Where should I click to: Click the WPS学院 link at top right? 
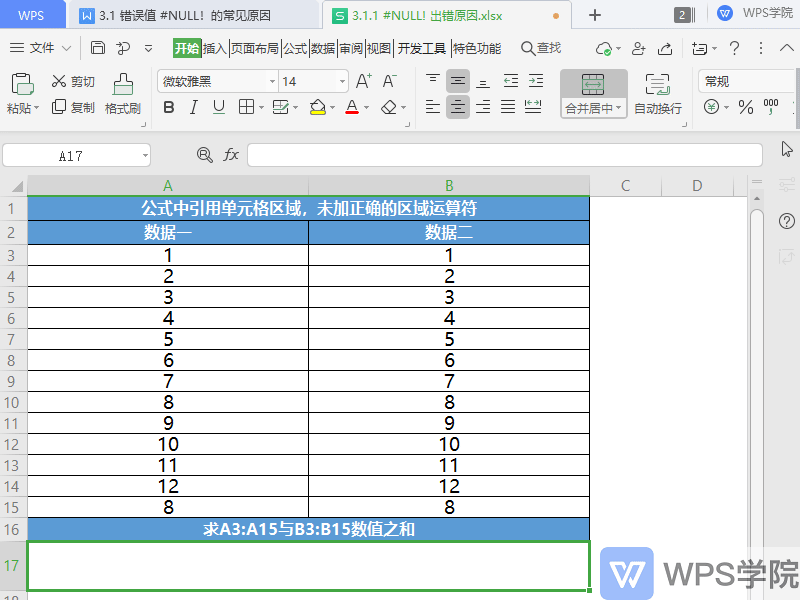755,13
